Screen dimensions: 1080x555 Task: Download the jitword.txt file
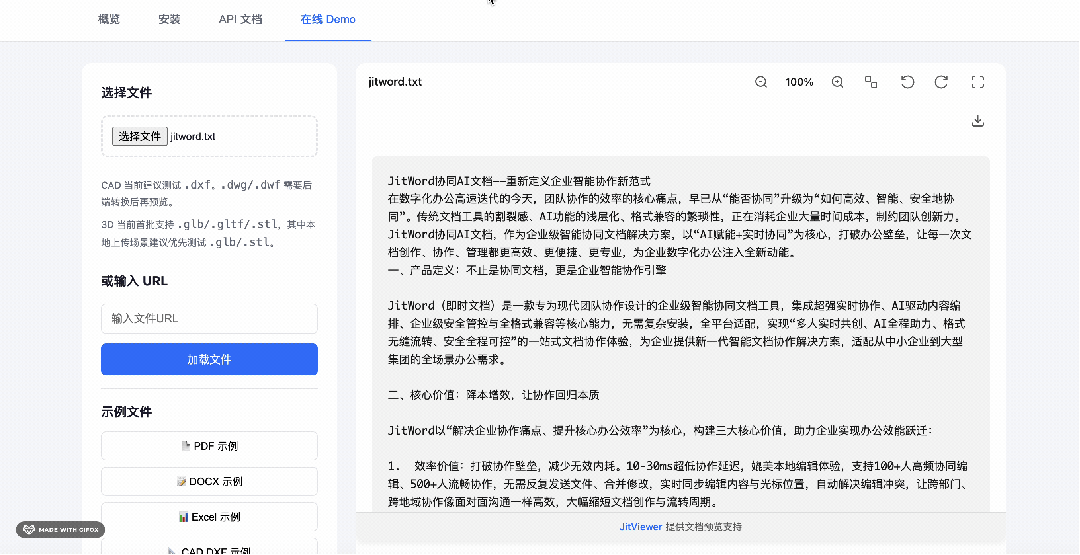977,121
